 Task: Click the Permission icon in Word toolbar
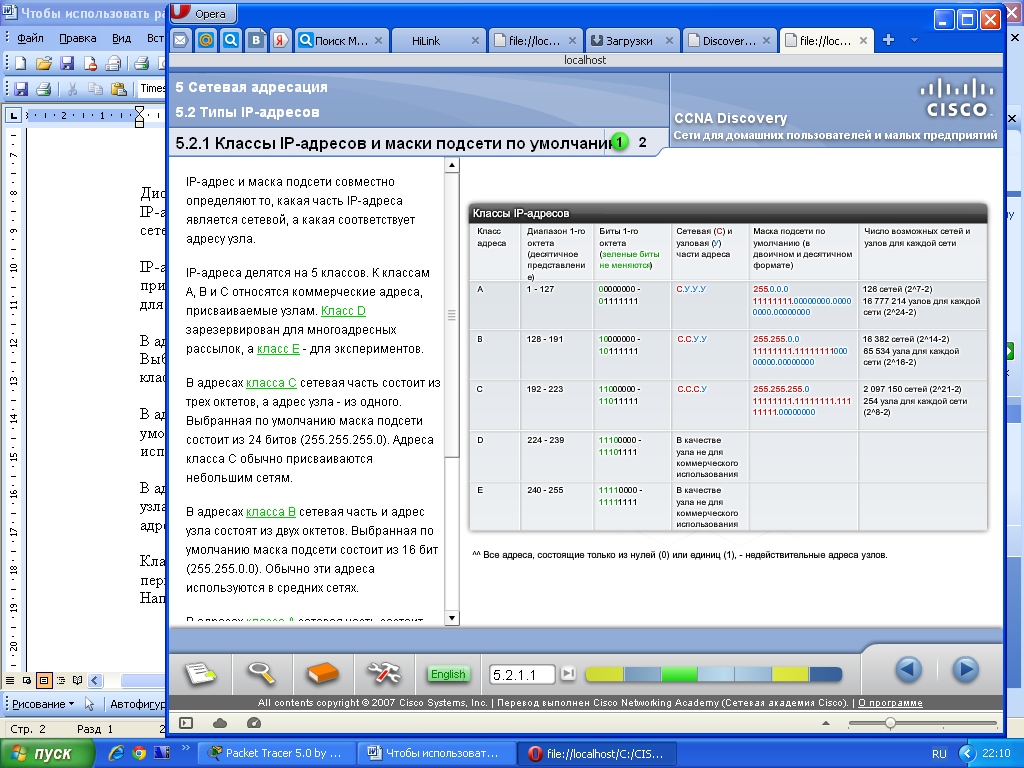pyautogui.click(x=90, y=63)
